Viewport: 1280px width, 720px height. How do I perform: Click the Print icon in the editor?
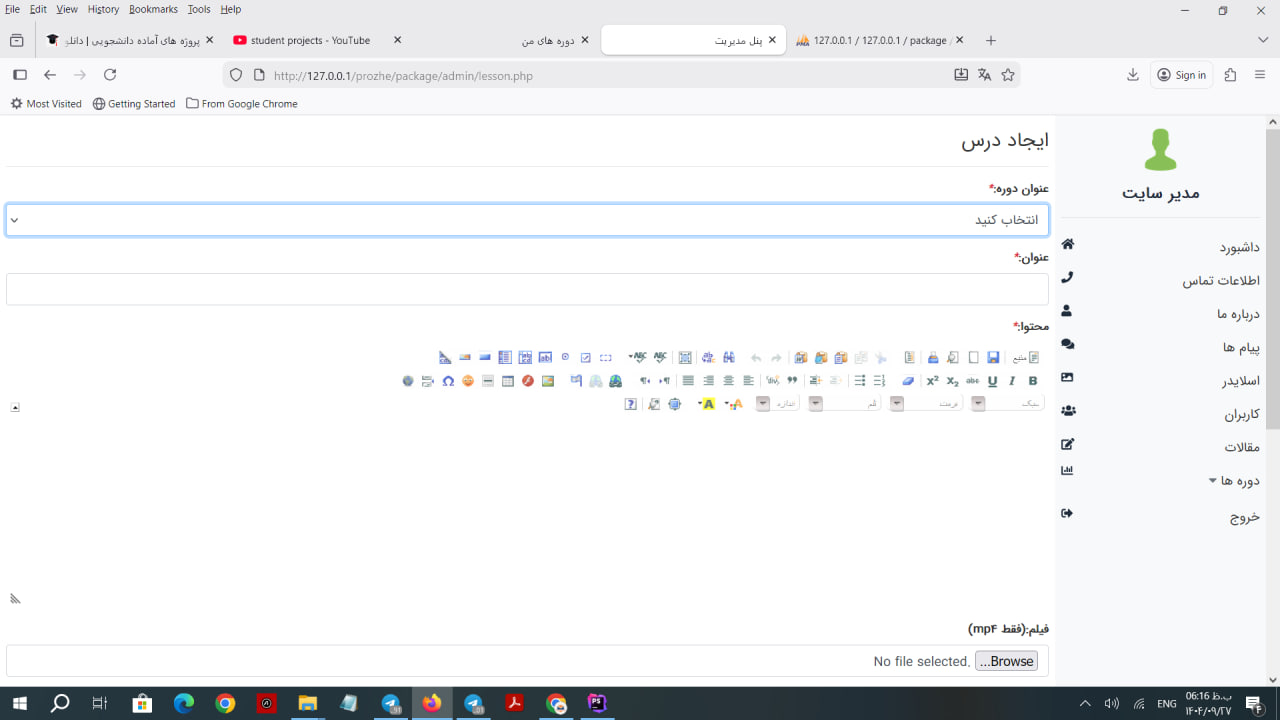[932, 357]
